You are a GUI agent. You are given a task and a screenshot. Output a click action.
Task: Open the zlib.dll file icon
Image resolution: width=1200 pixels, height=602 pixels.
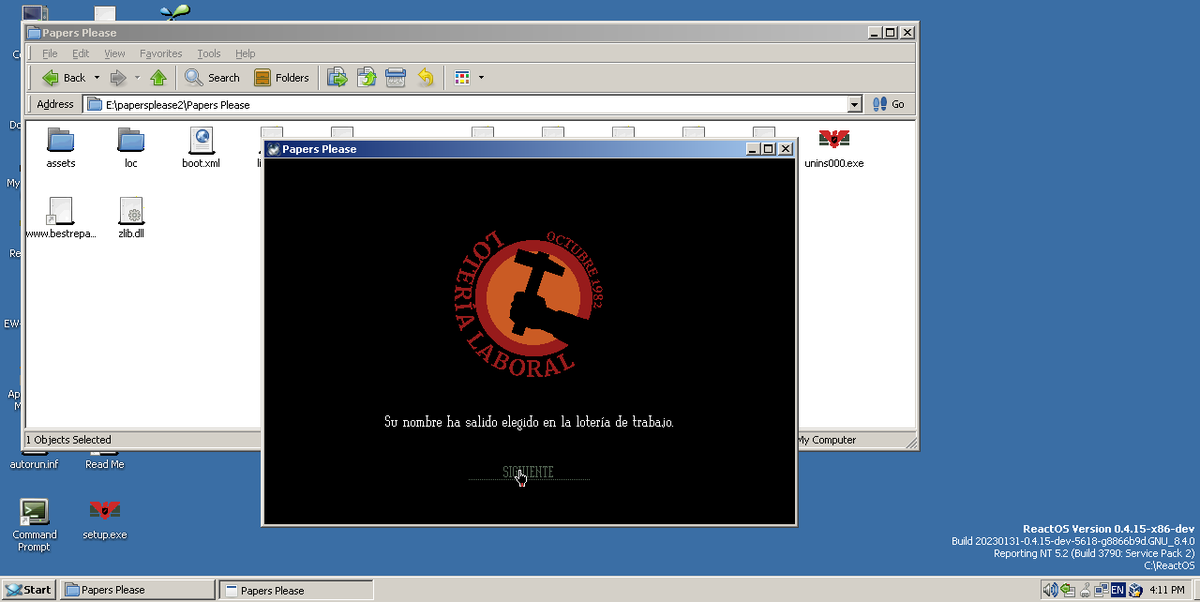(131, 212)
